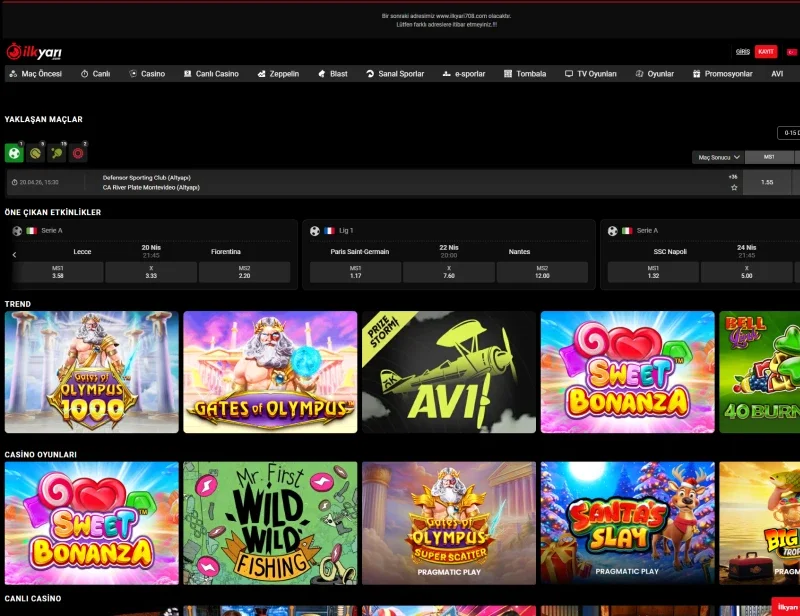Go to previous featured events with arrow

click(x=14, y=254)
